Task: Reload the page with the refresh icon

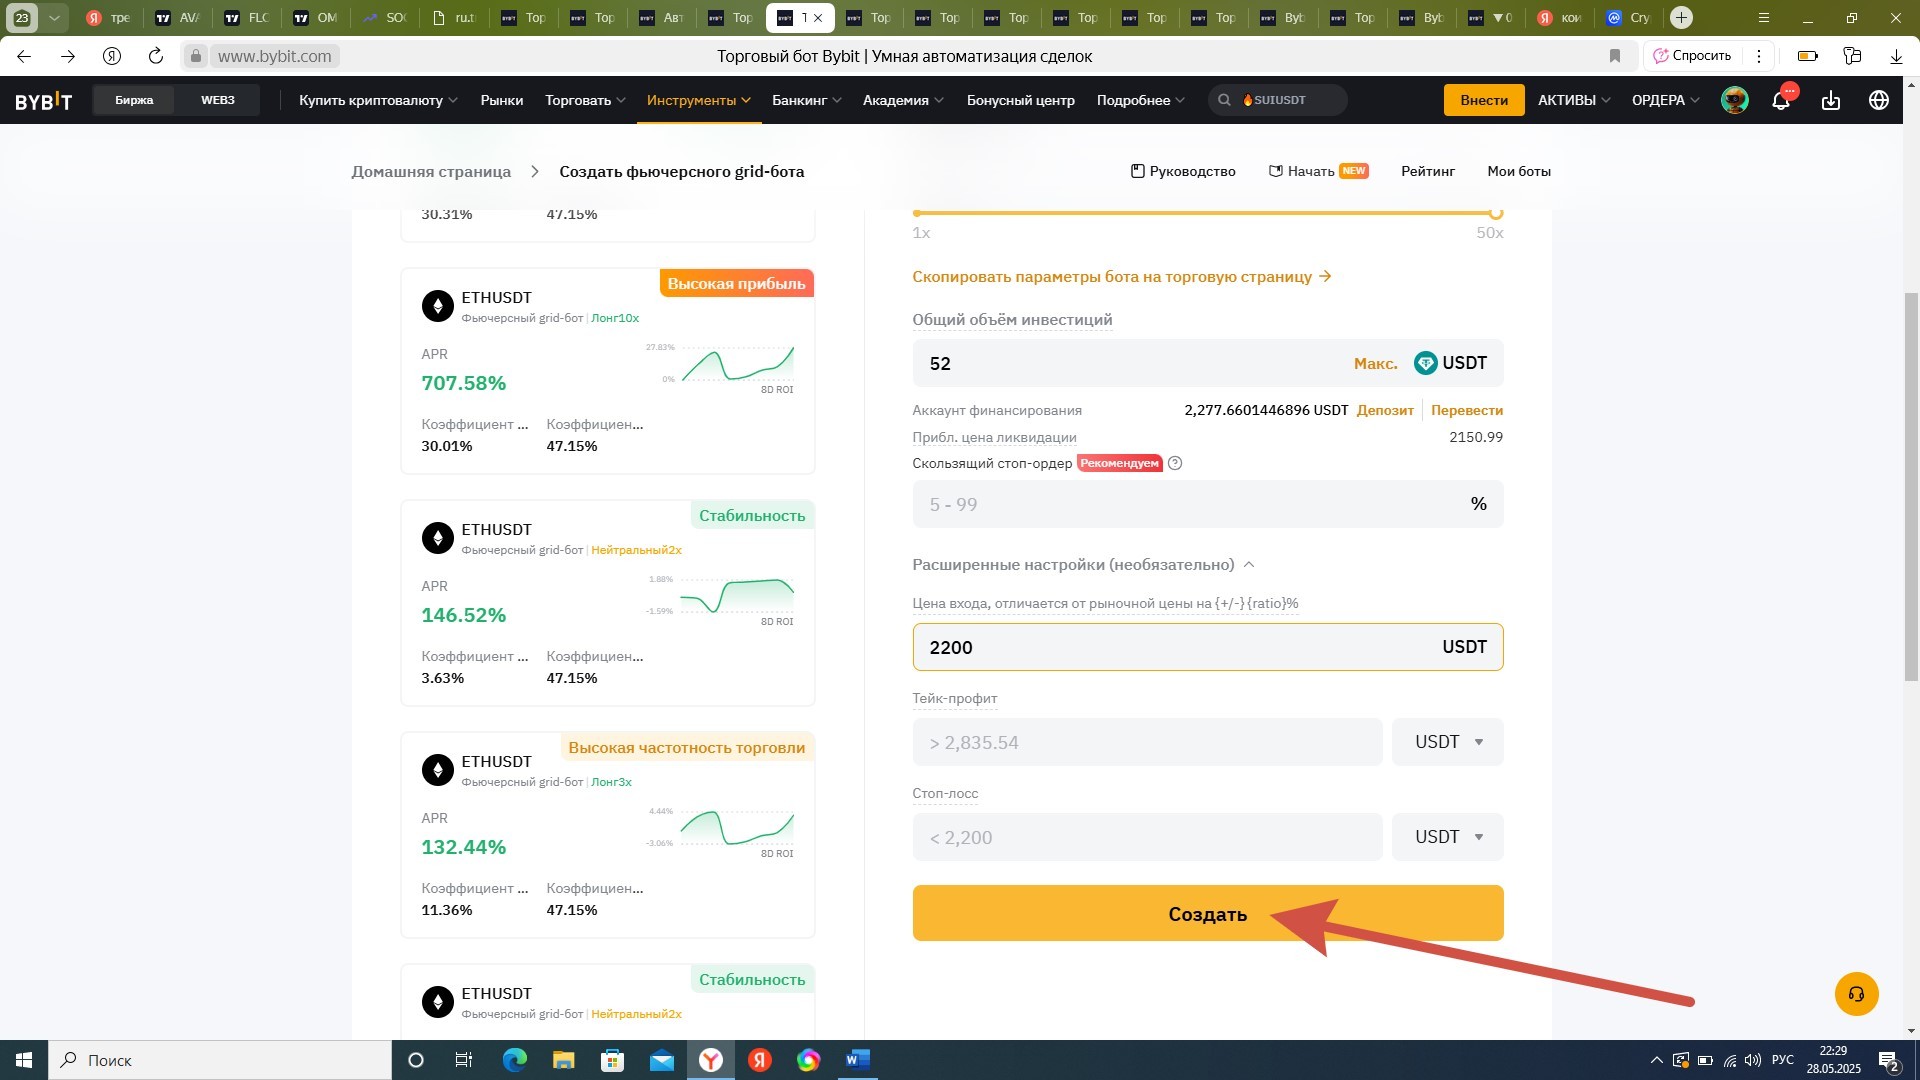Action: point(155,56)
